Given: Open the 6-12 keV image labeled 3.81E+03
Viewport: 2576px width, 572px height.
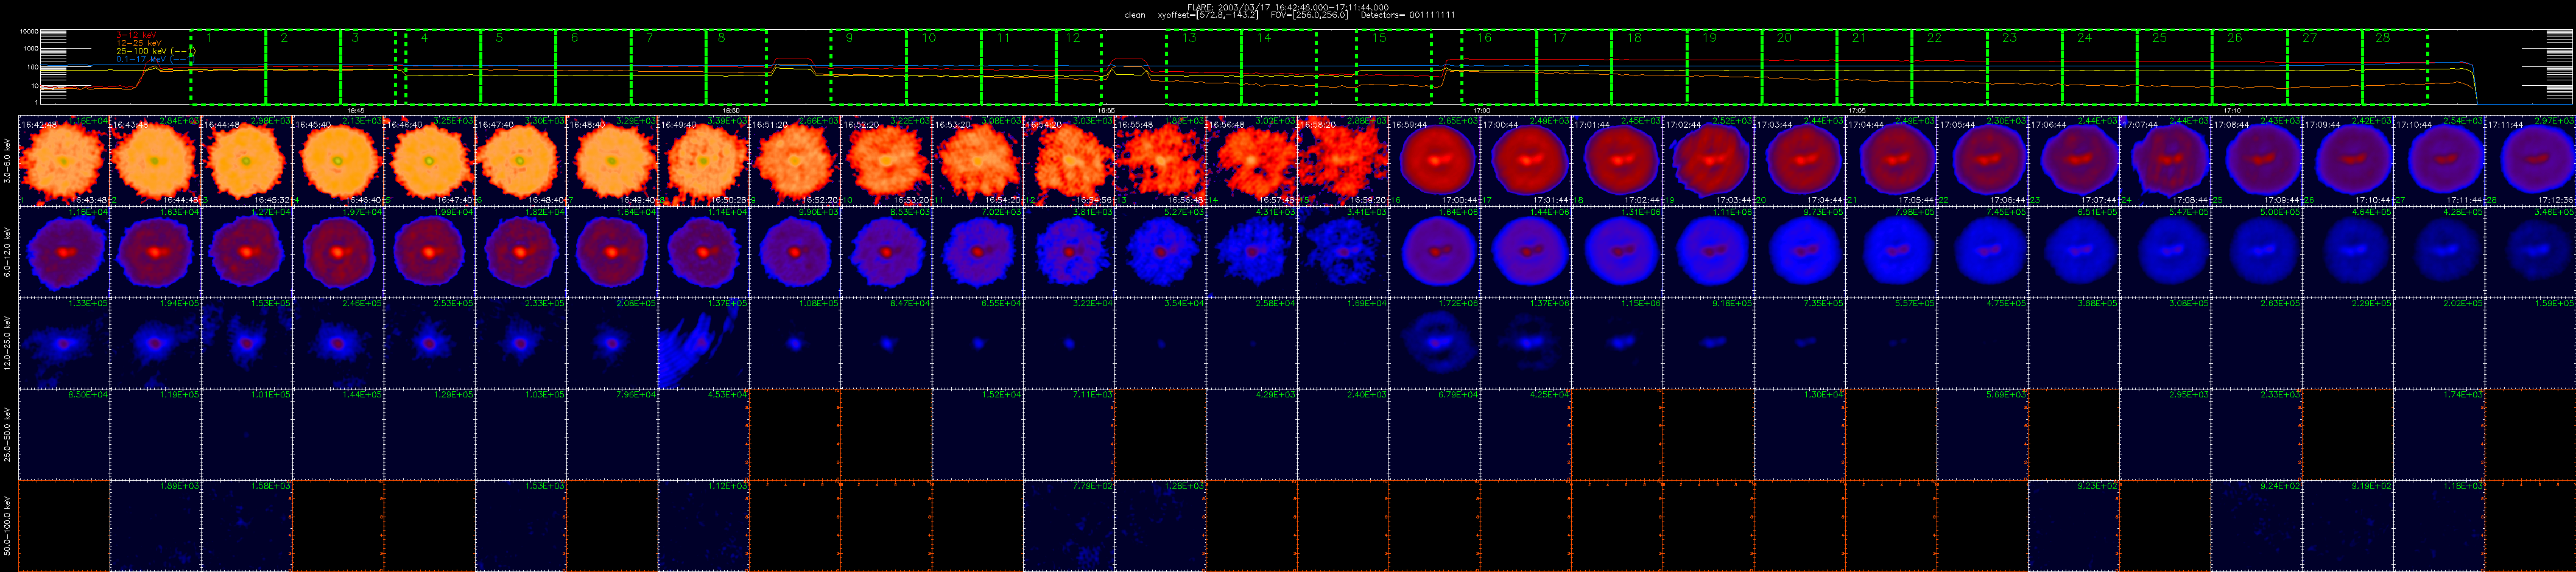Looking at the screenshot, I should pos(1069,252).
